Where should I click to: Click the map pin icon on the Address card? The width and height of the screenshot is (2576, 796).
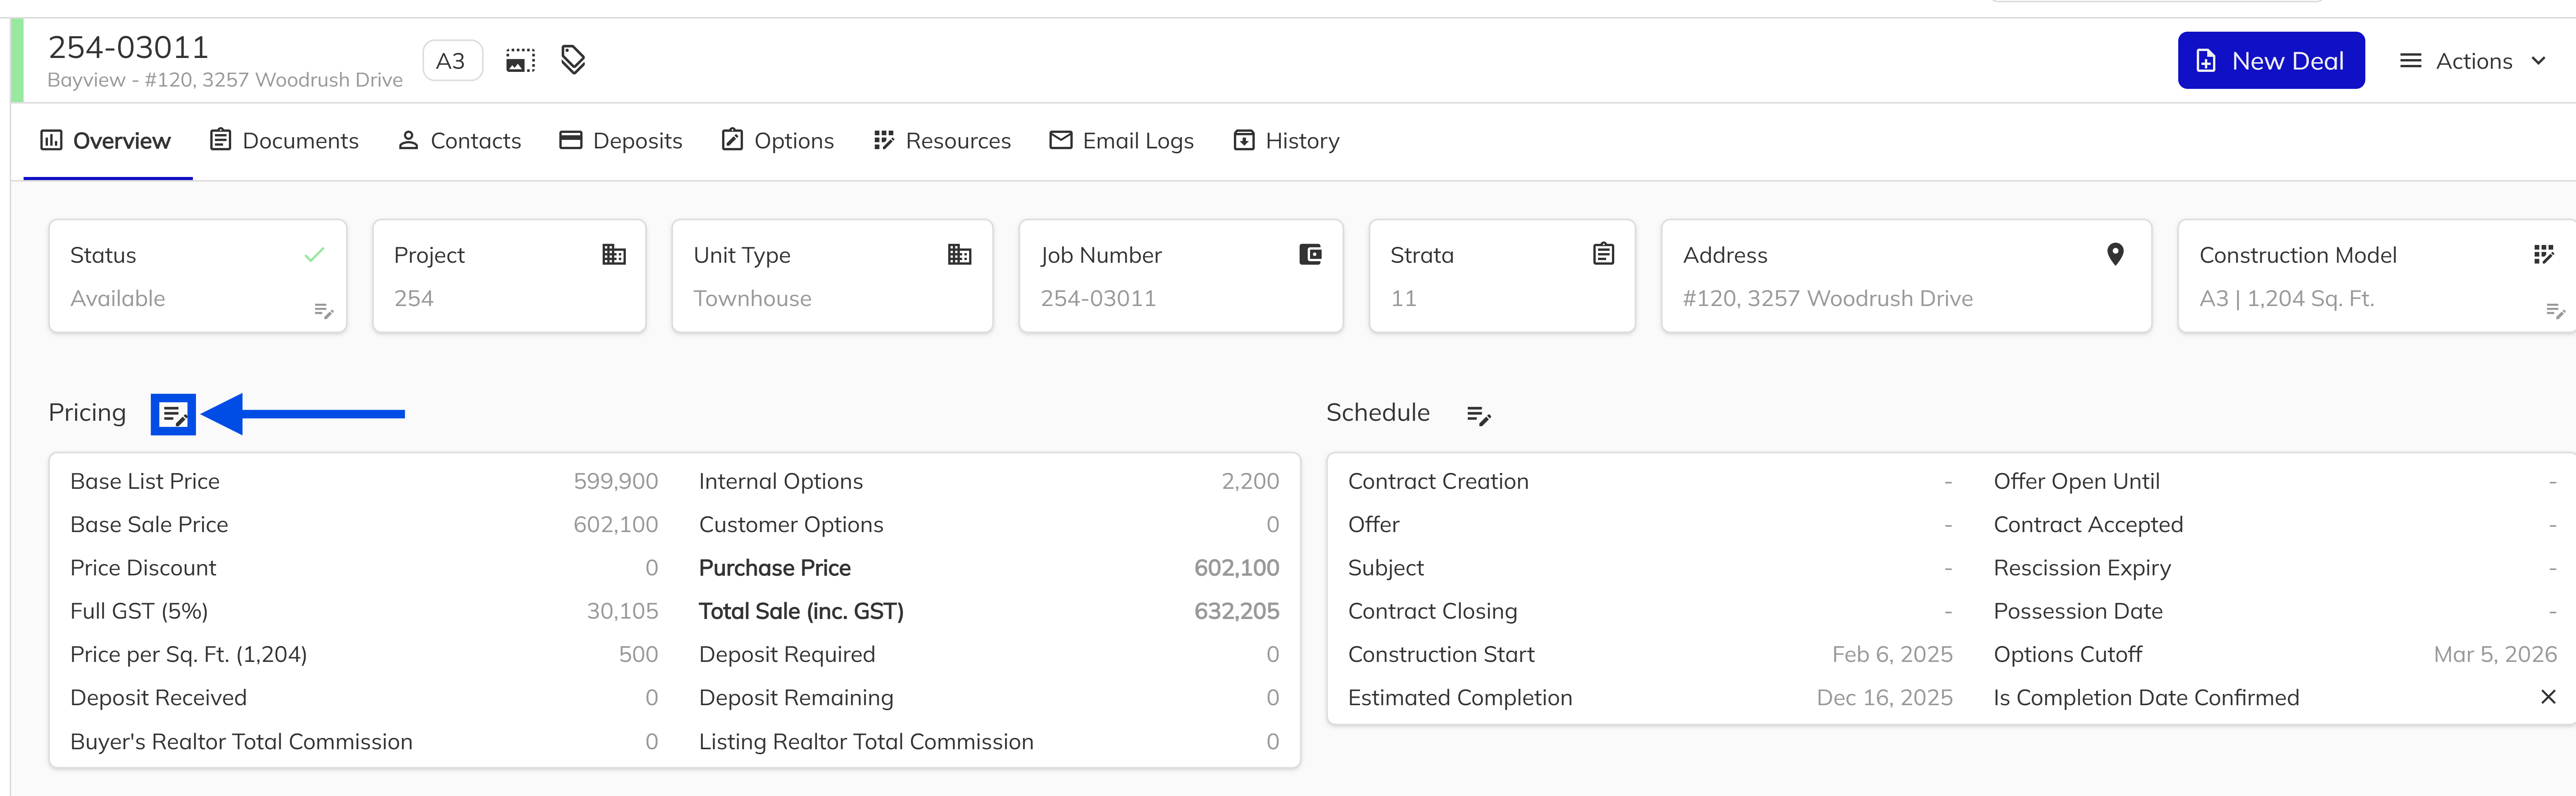pos(2115,253)
